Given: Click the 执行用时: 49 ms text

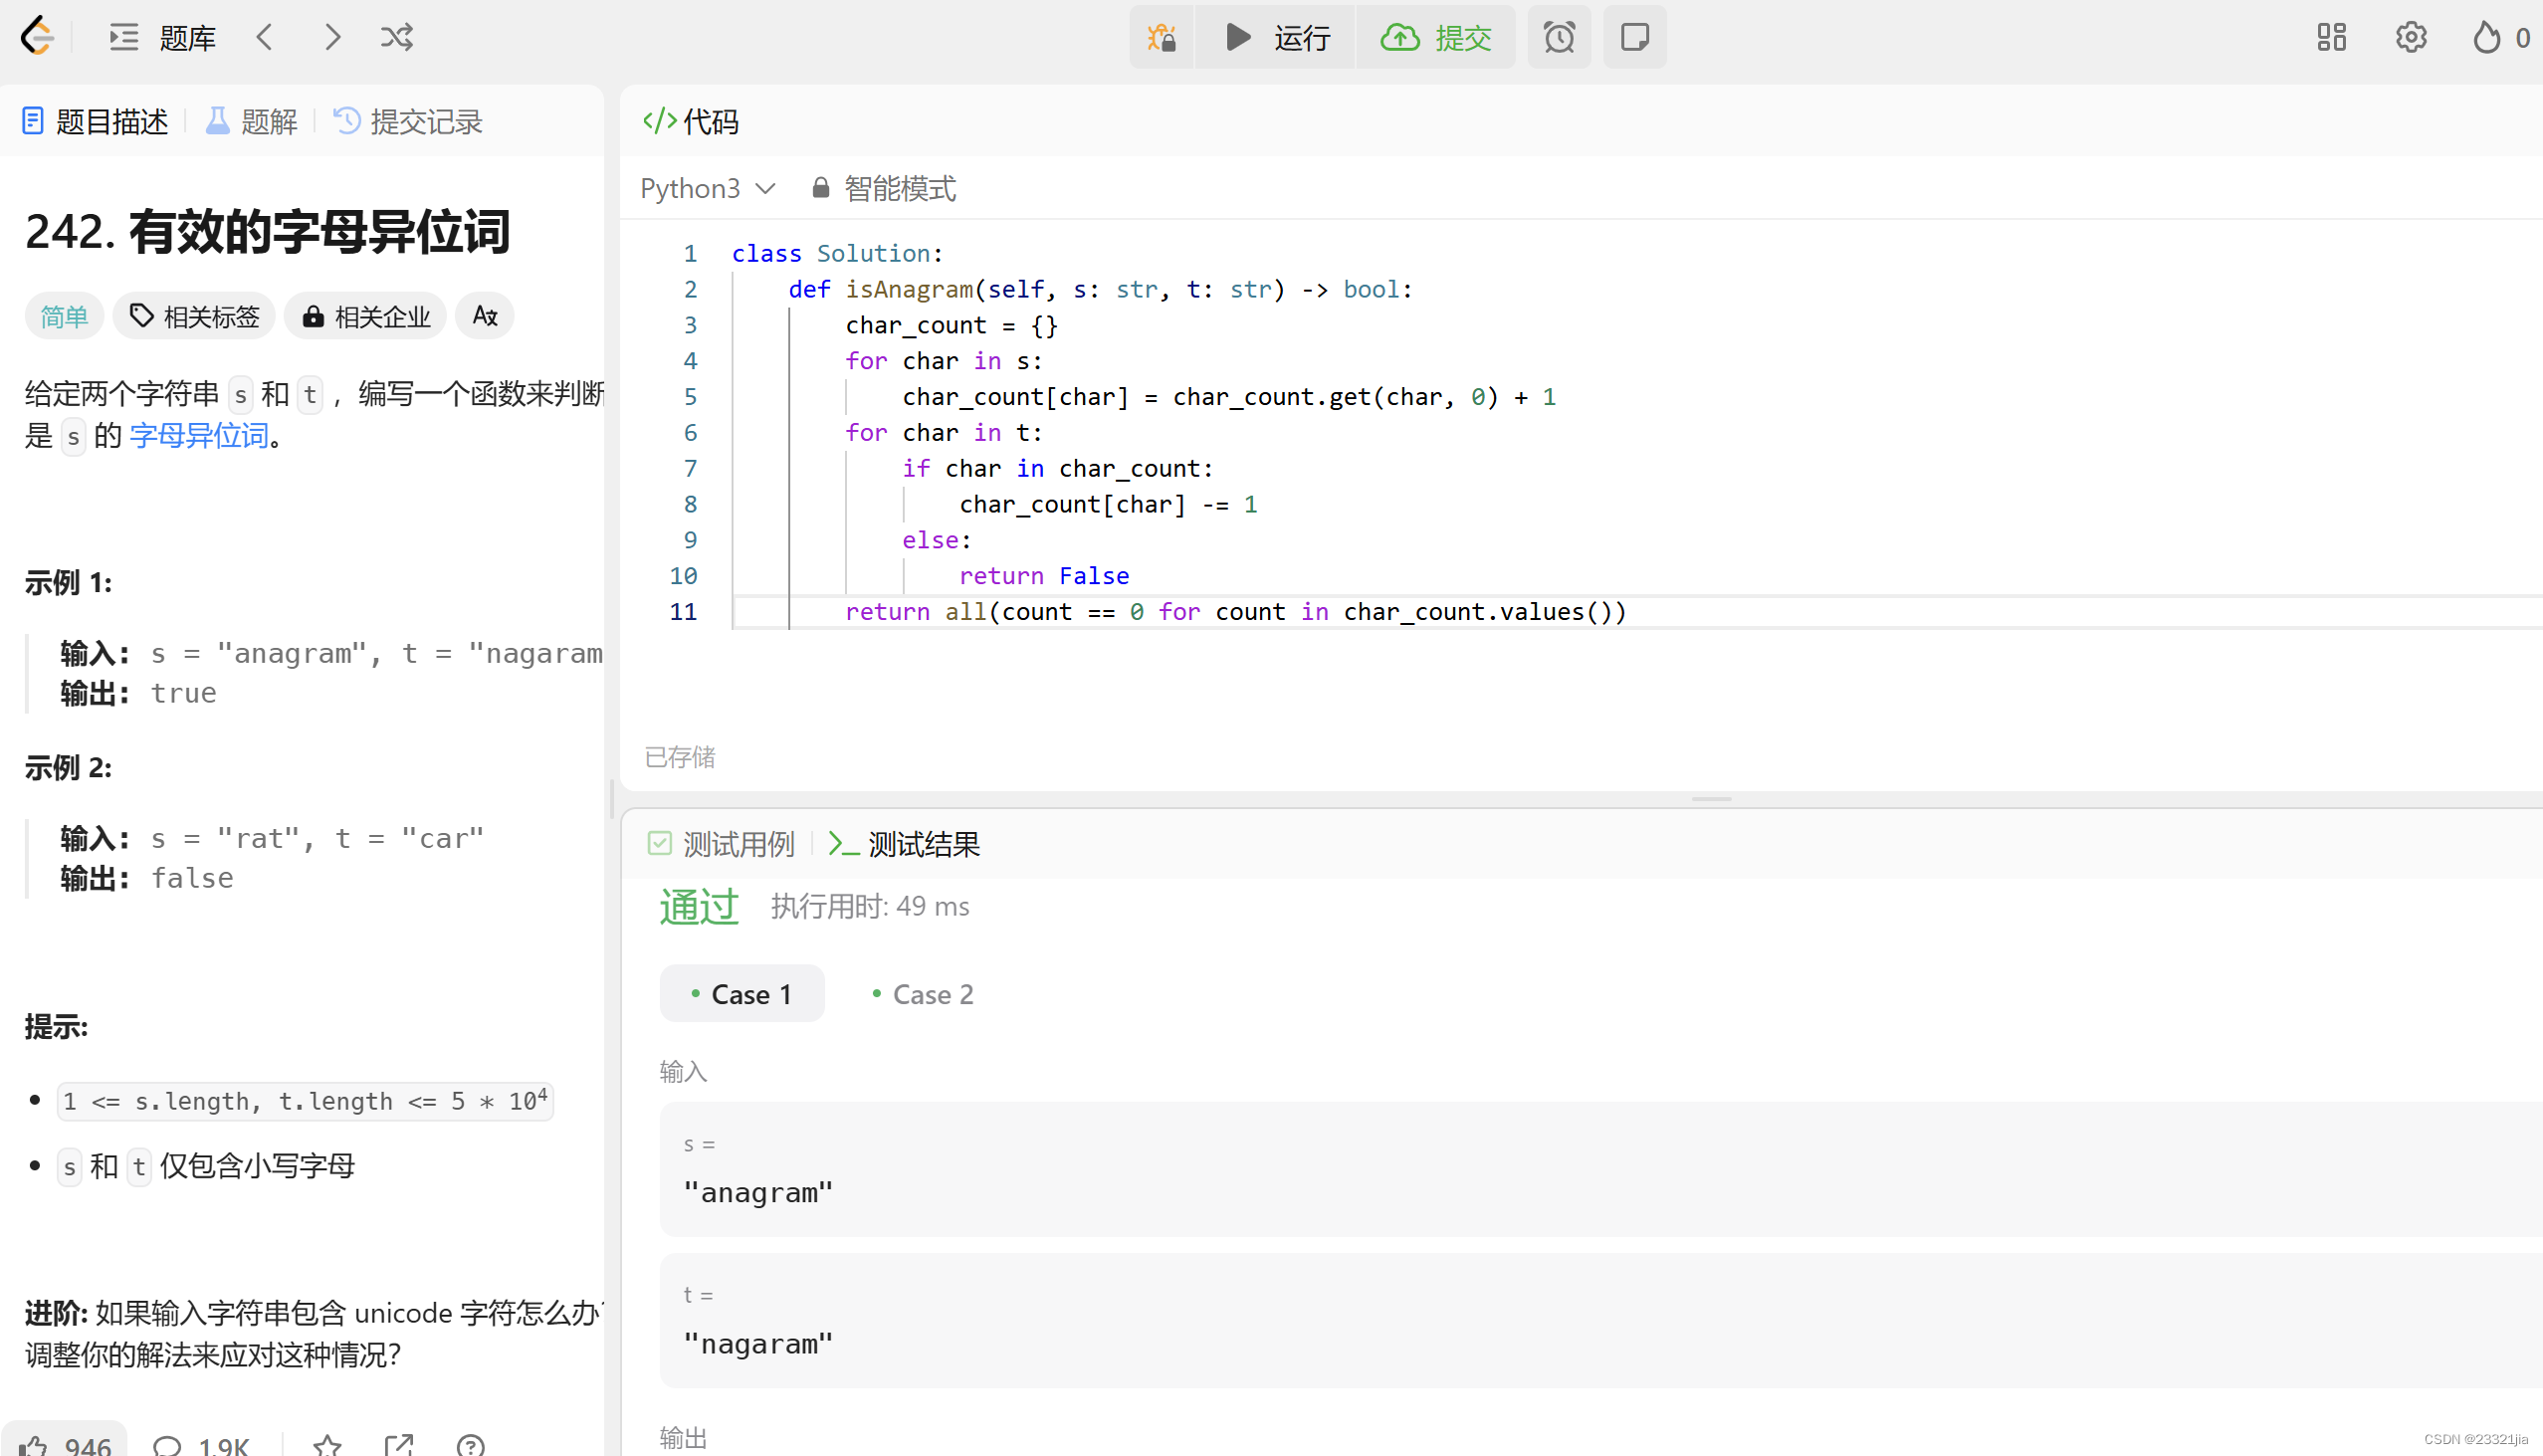Looking at the screenshot, I should point(870,906).
